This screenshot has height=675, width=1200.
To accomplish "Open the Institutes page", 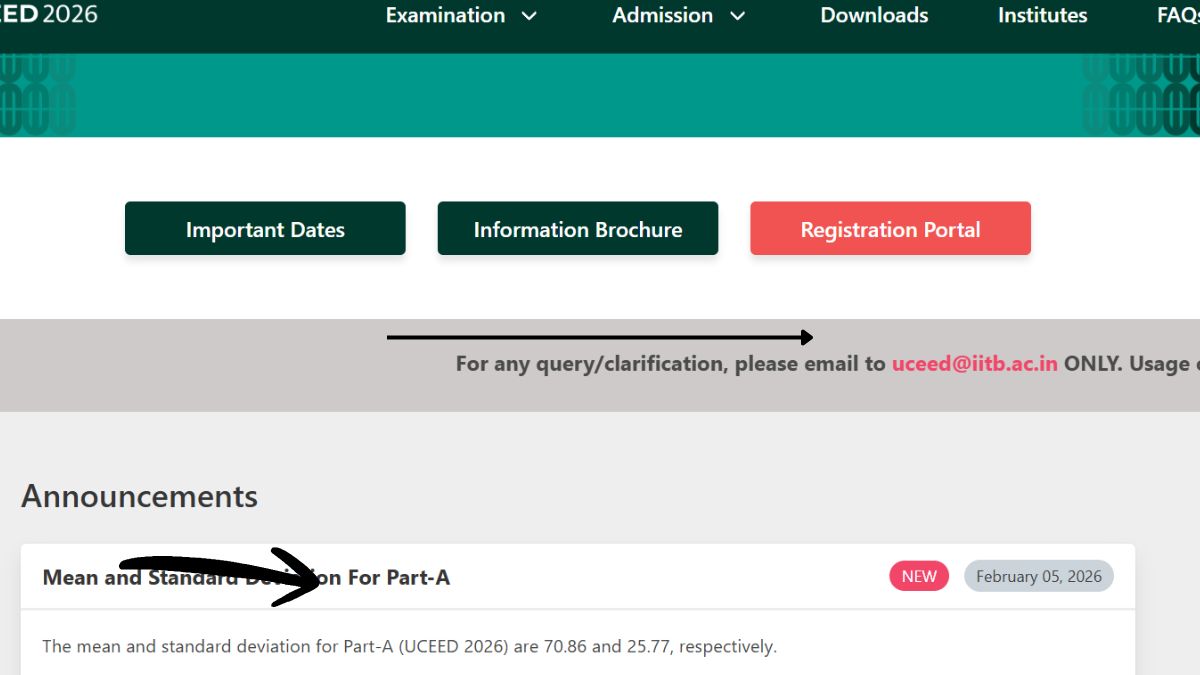I will [1042, 15].
